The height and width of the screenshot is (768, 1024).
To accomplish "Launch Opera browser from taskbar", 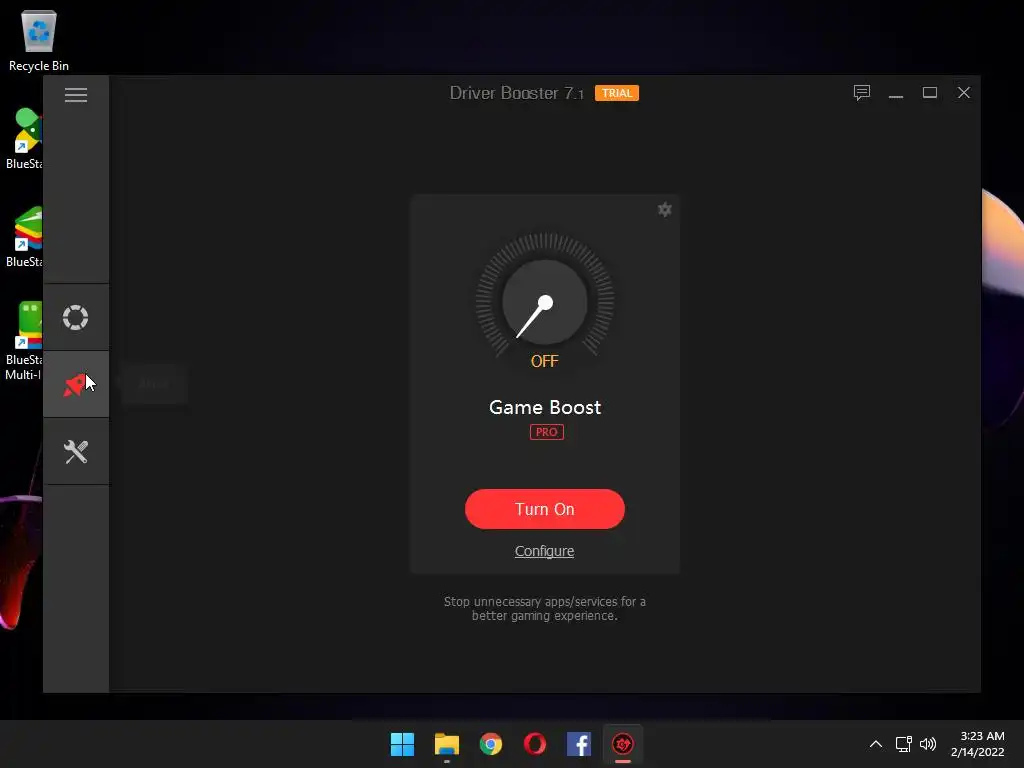I will pyautogui.click(x=535, y=744).
